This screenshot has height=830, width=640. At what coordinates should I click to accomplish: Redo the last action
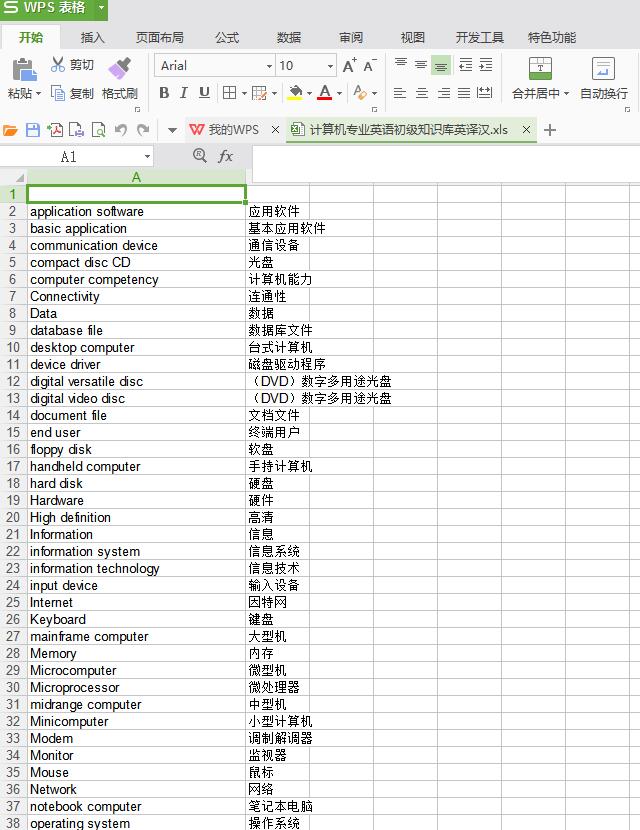[143, 130]
